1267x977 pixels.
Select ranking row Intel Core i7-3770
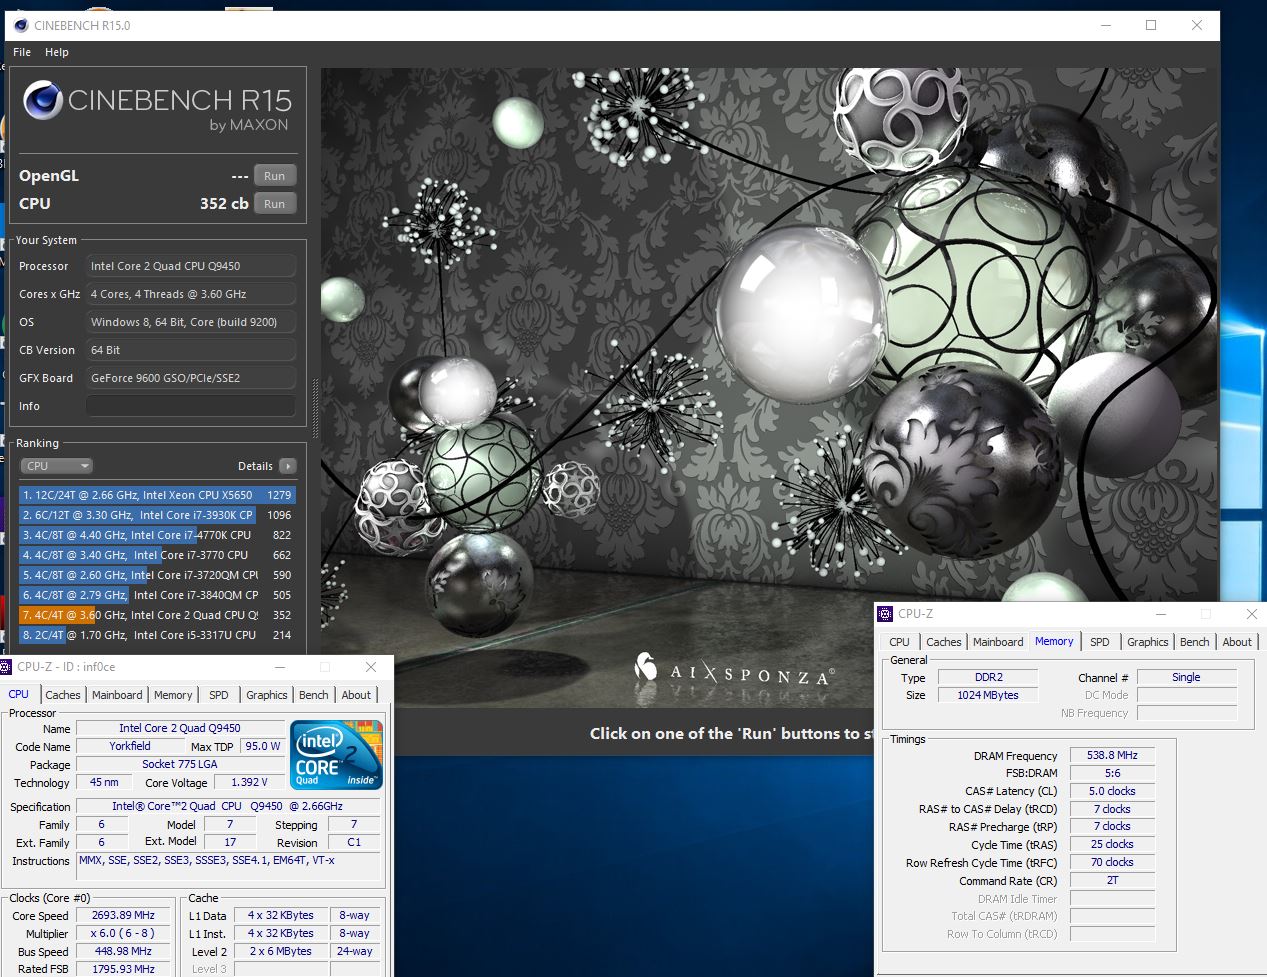tap(157, 555)
